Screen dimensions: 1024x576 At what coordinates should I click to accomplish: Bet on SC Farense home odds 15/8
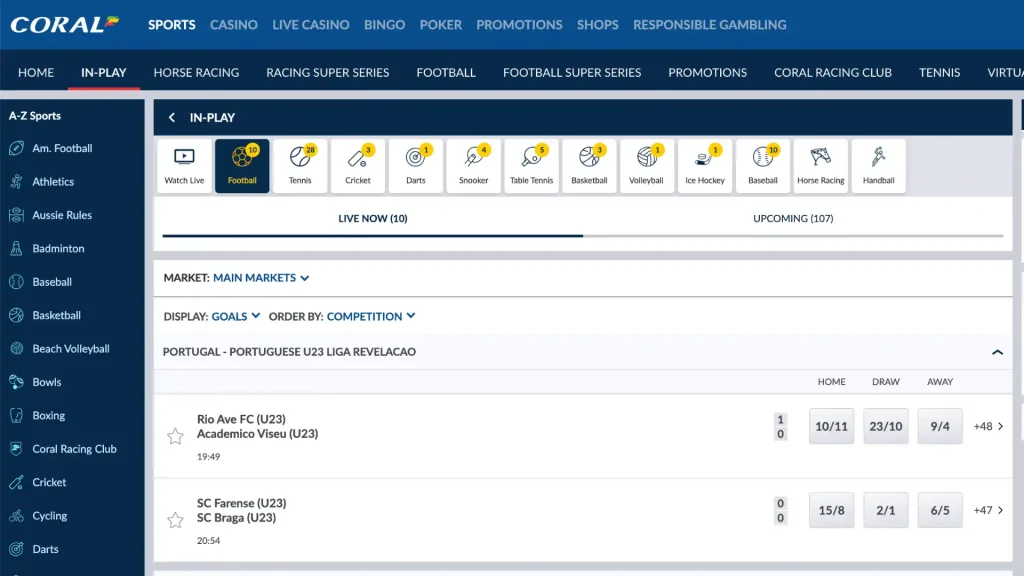coord(831,510)
